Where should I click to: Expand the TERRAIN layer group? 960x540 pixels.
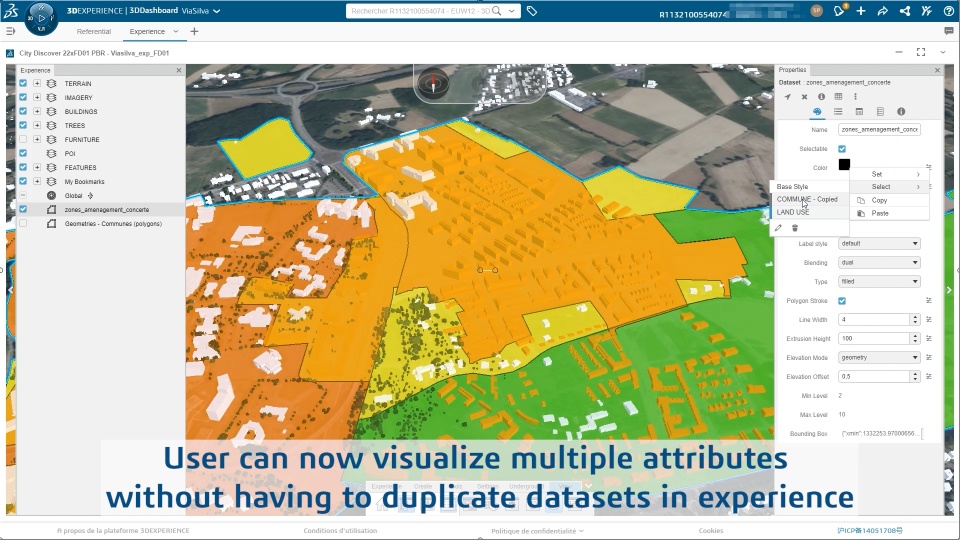tap(37, 83)
